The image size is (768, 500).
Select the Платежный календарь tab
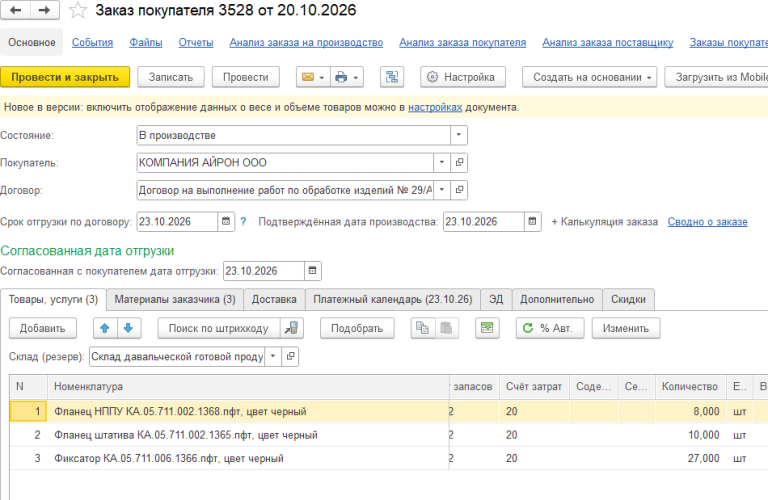[393, 299]
